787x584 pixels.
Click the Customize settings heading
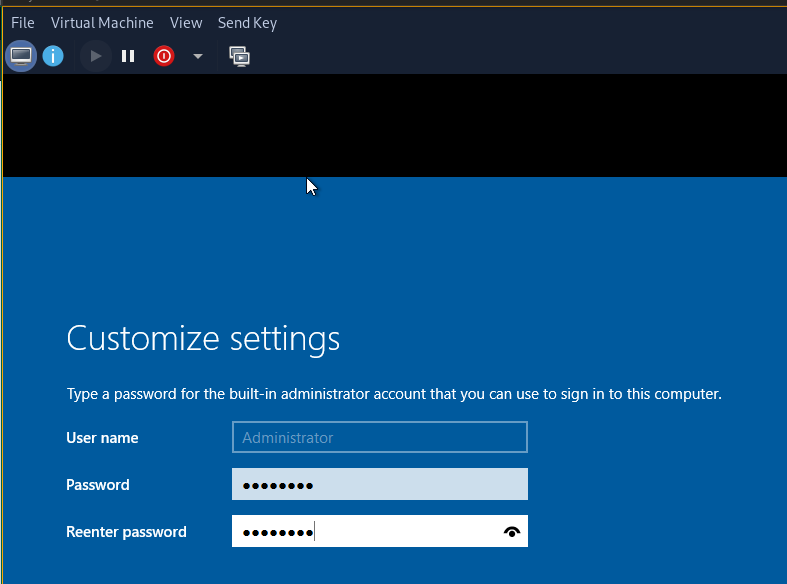click(203, 339)
